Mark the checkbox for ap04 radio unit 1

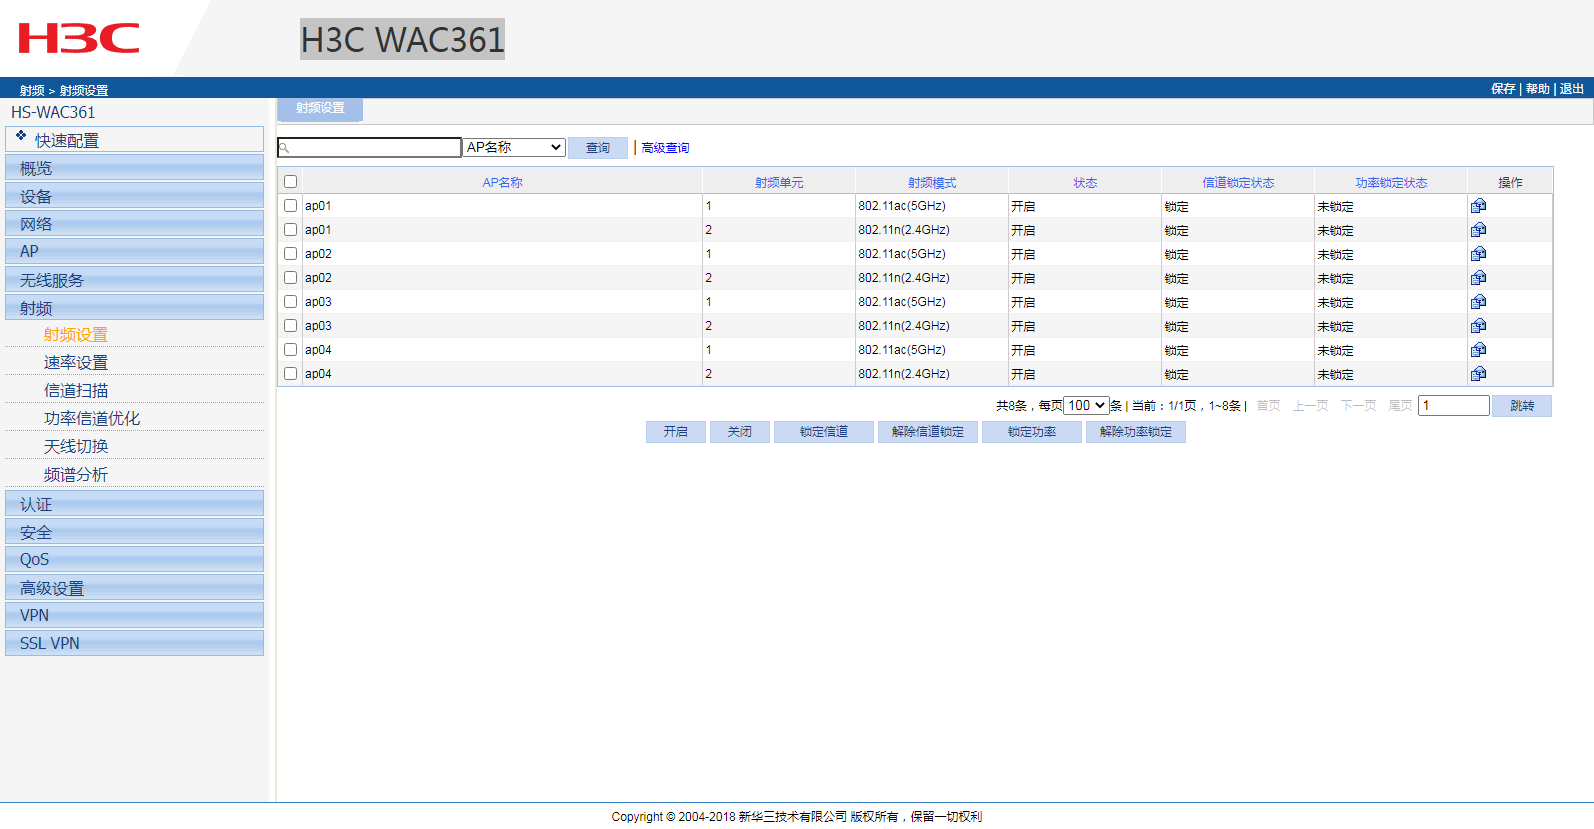pos(290,350)
